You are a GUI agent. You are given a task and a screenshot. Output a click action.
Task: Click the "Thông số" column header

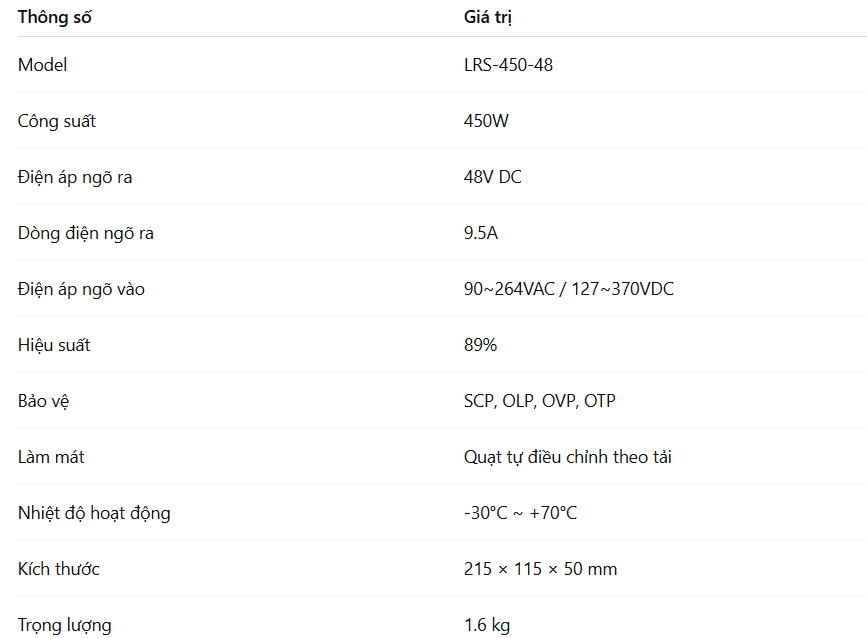(x=54, y=17)
